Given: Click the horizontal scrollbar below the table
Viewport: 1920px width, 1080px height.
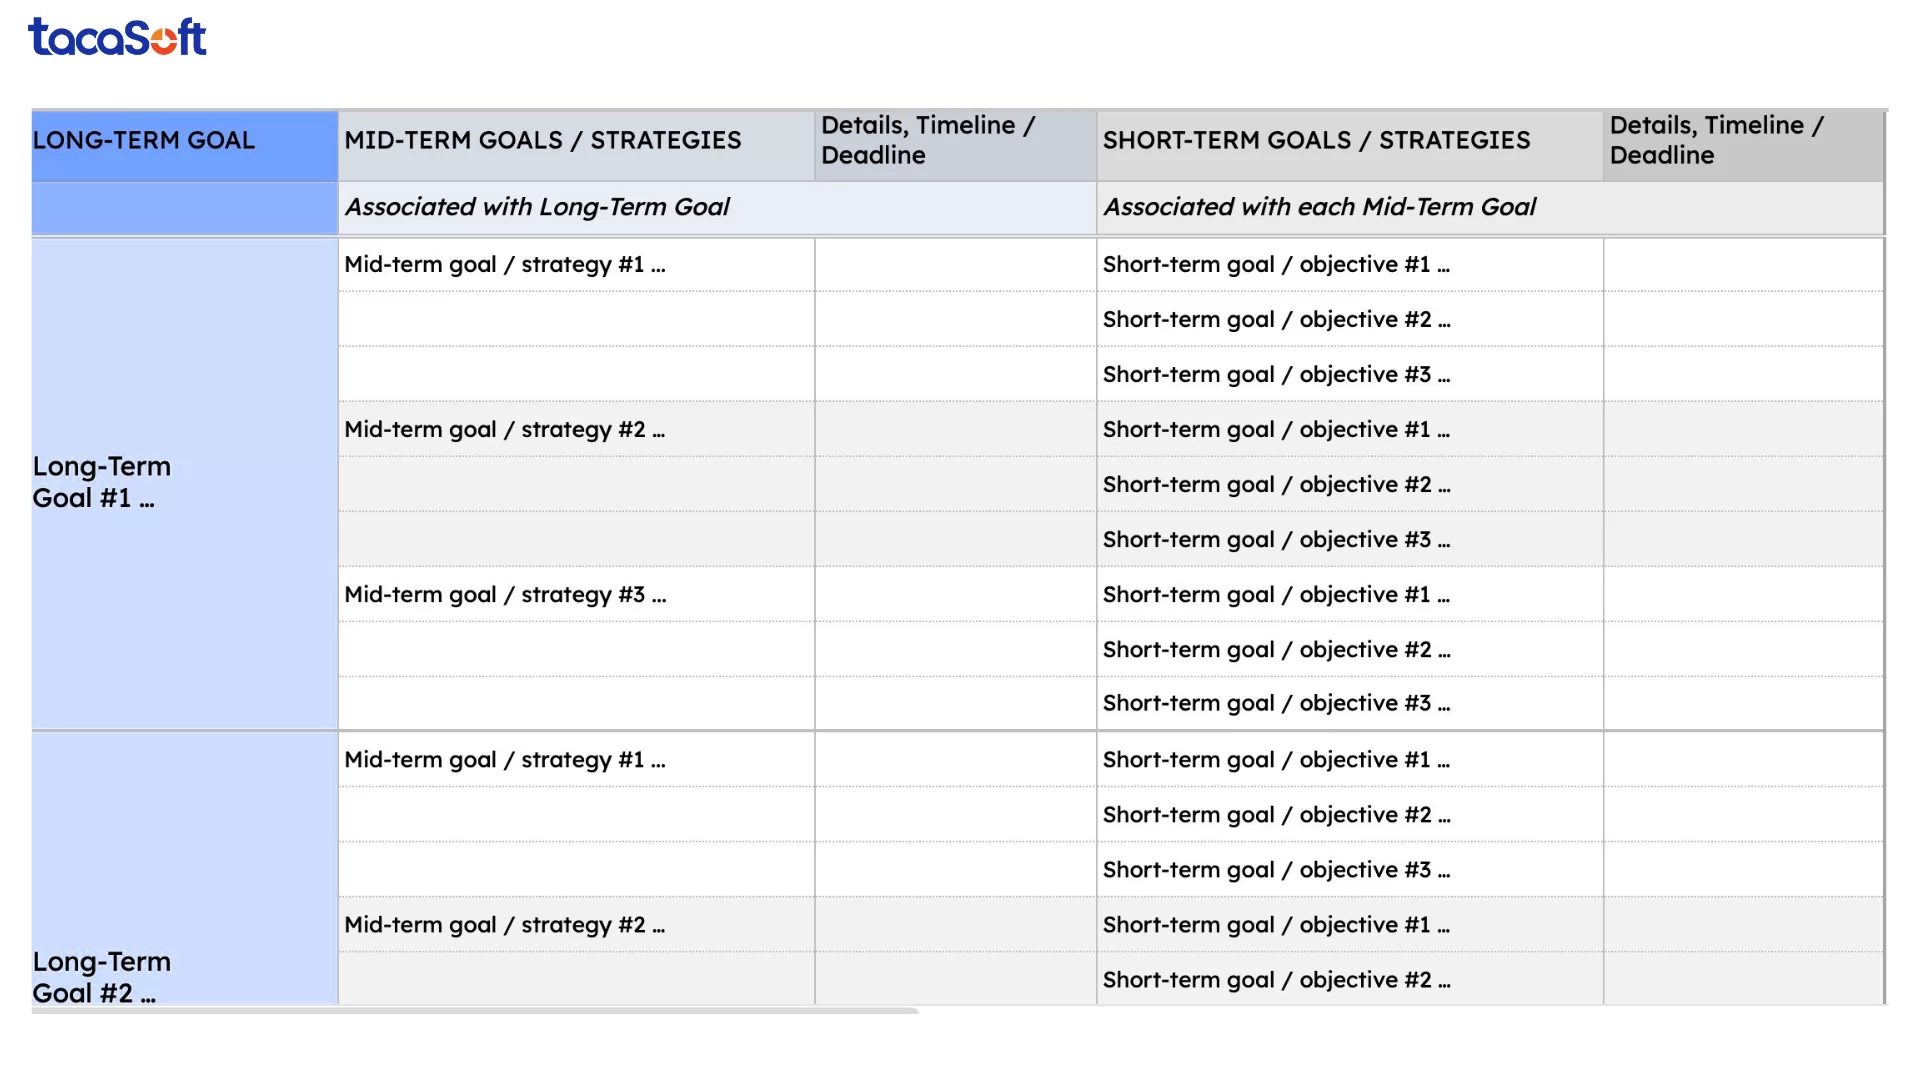Looking at the screenshot, I should pyautogui.click(x=475, y=1011).
